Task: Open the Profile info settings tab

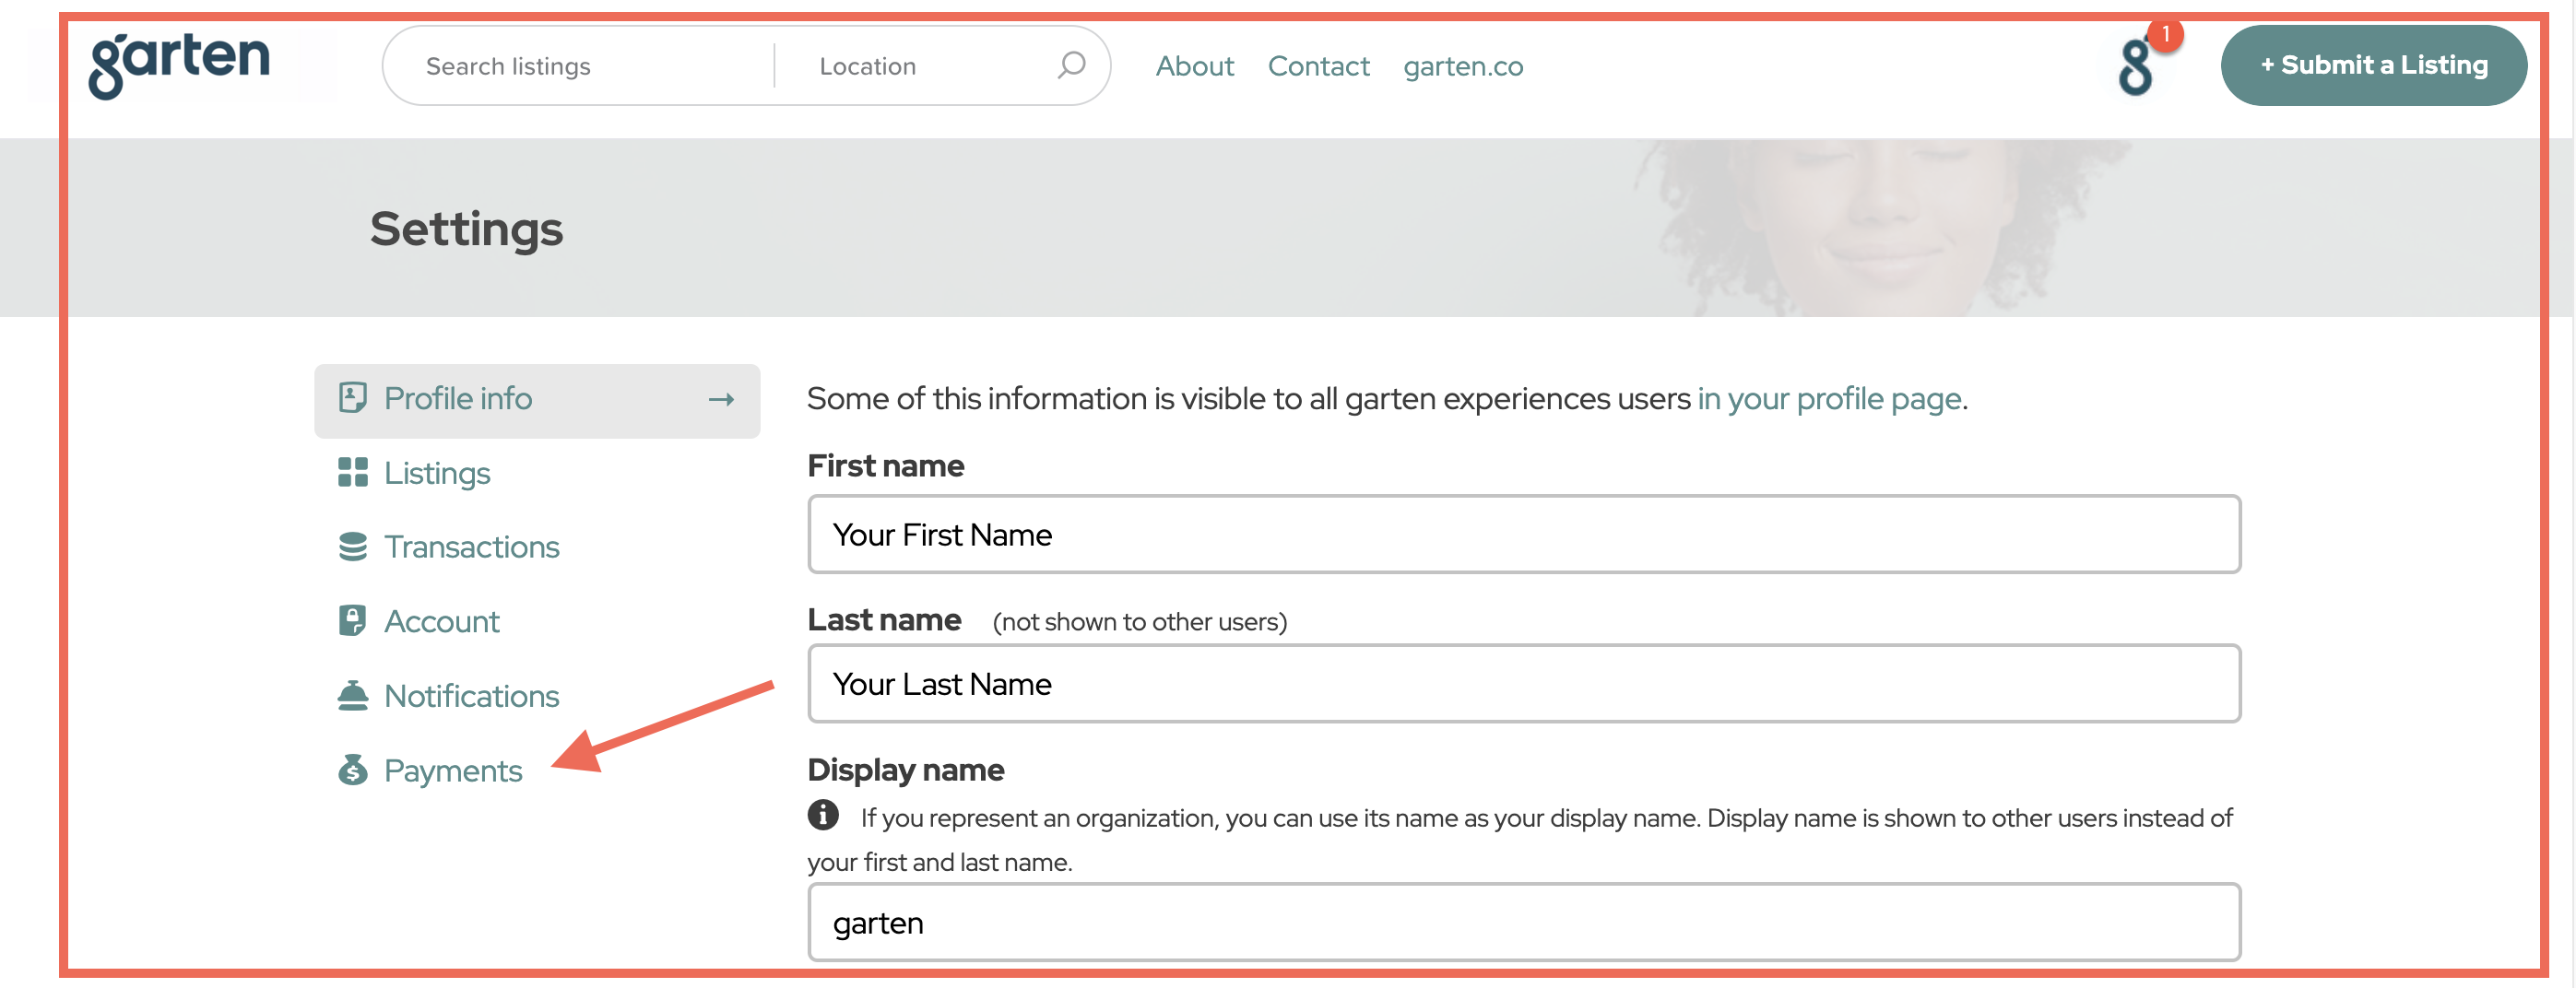Action: (537, 400)
